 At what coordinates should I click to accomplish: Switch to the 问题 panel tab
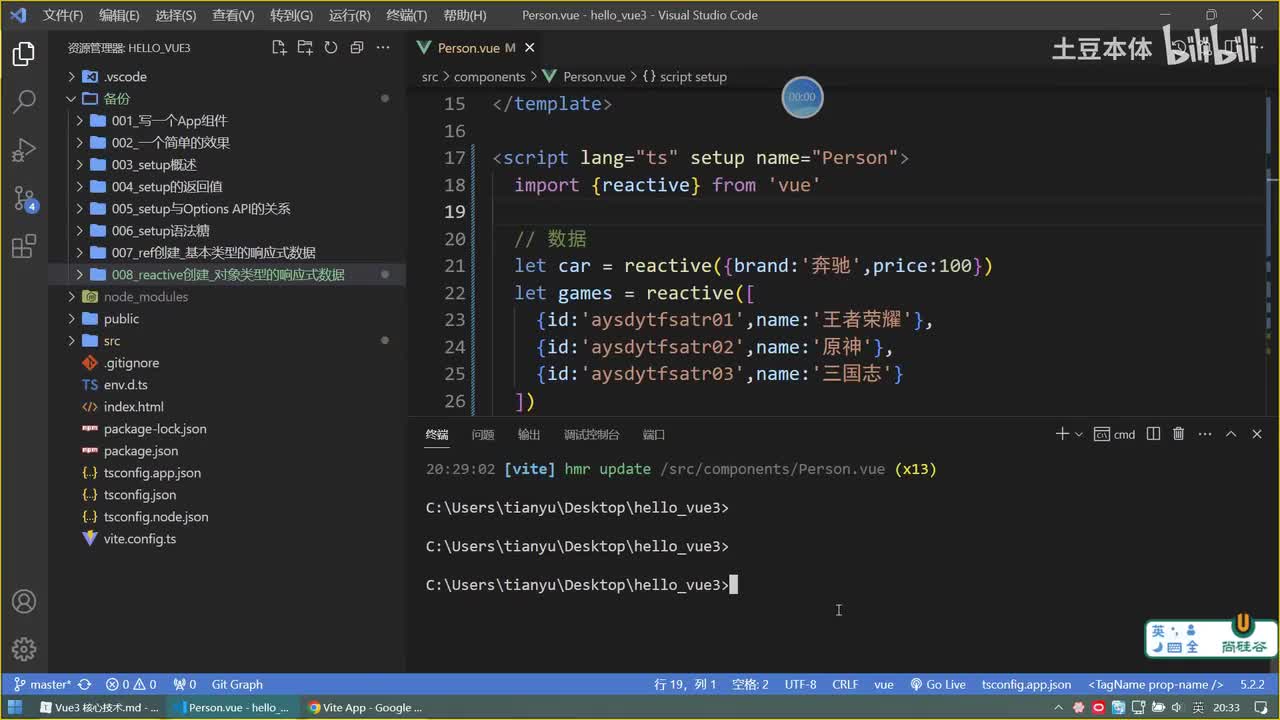483,435
